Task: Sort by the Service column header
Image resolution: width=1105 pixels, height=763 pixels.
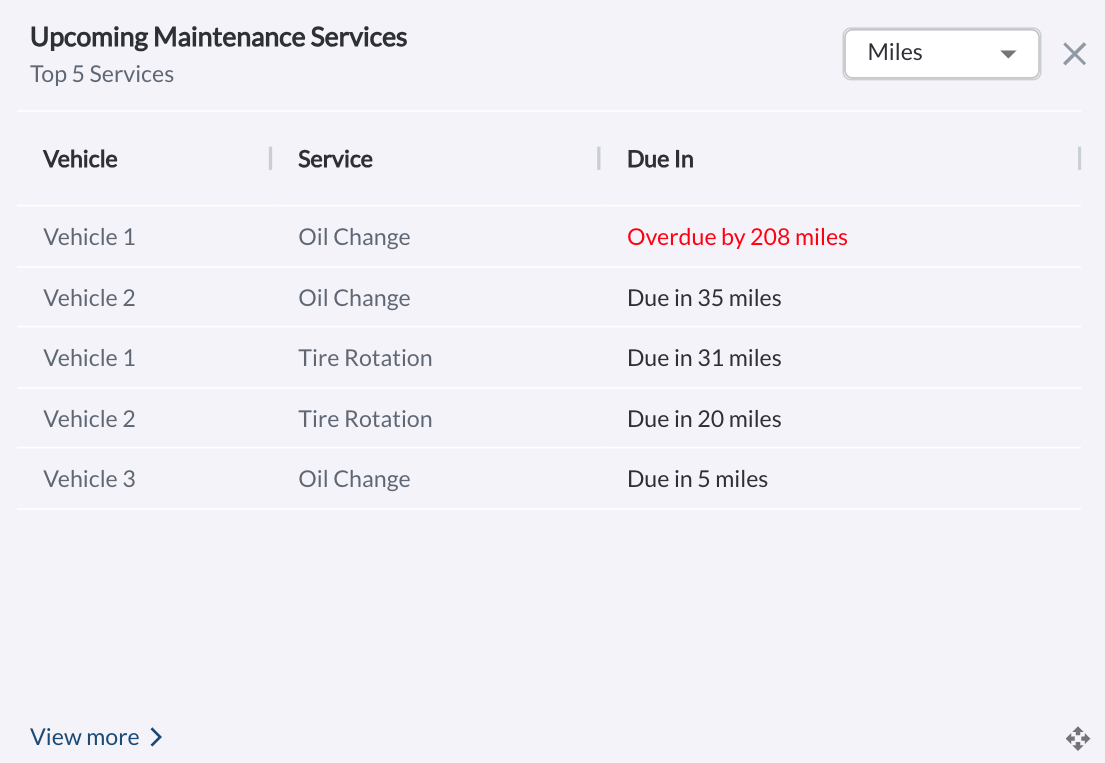Action: click(x=335, y=159)
